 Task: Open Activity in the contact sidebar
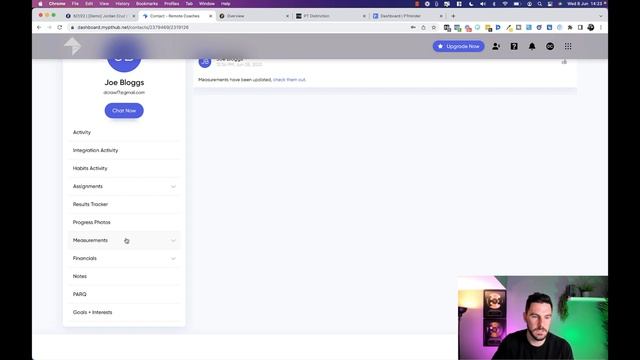coord(124,132)
